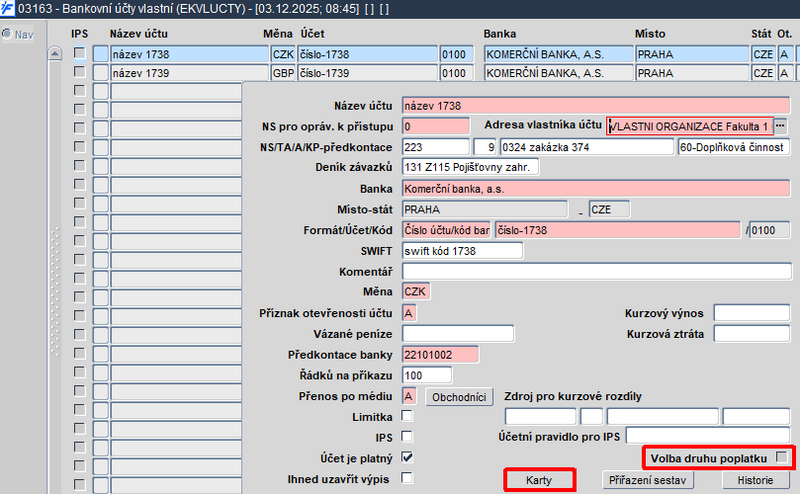The image size is (800, 494).
Task: Click the Formát field Číslo účtu/kód ban
Action: point(446,230)
